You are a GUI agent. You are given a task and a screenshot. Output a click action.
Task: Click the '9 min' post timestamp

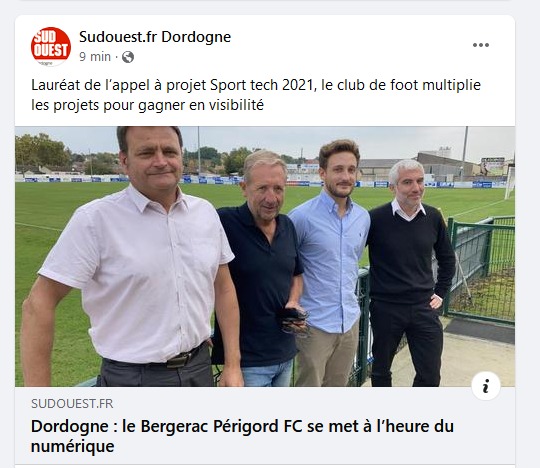(95, 56)
